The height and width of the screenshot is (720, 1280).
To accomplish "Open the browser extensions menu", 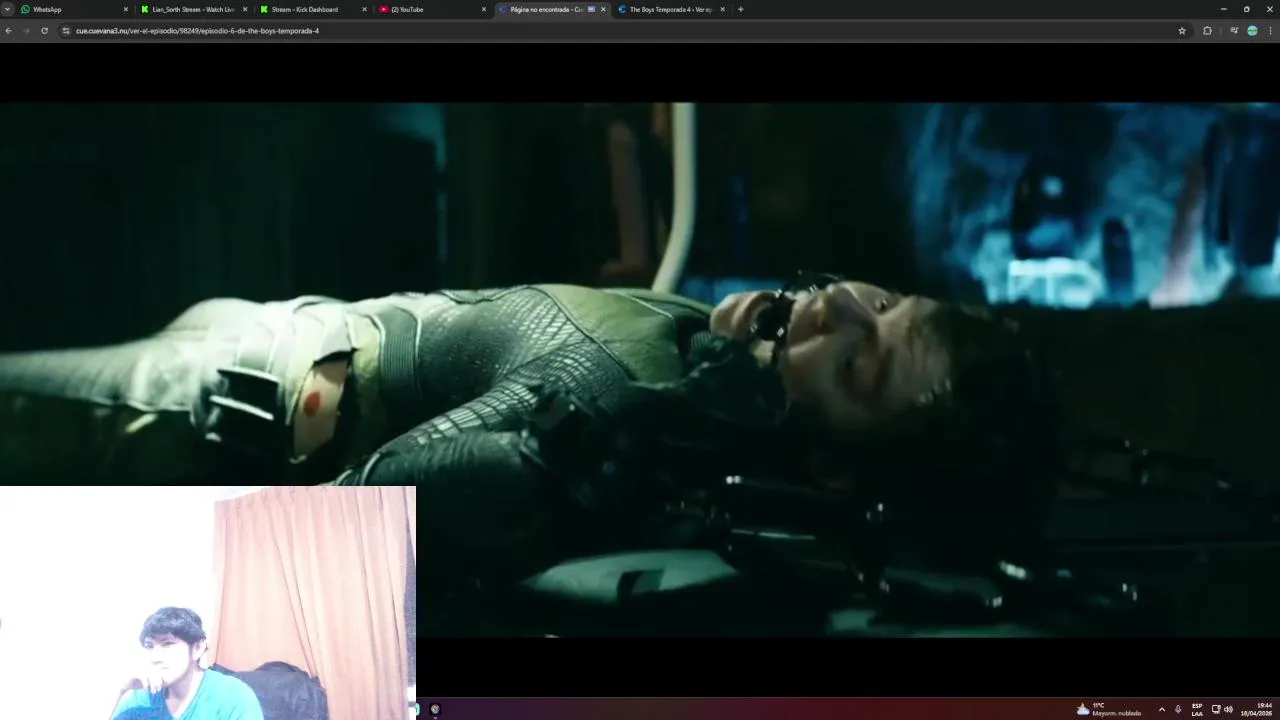I will pos(1207,31).
